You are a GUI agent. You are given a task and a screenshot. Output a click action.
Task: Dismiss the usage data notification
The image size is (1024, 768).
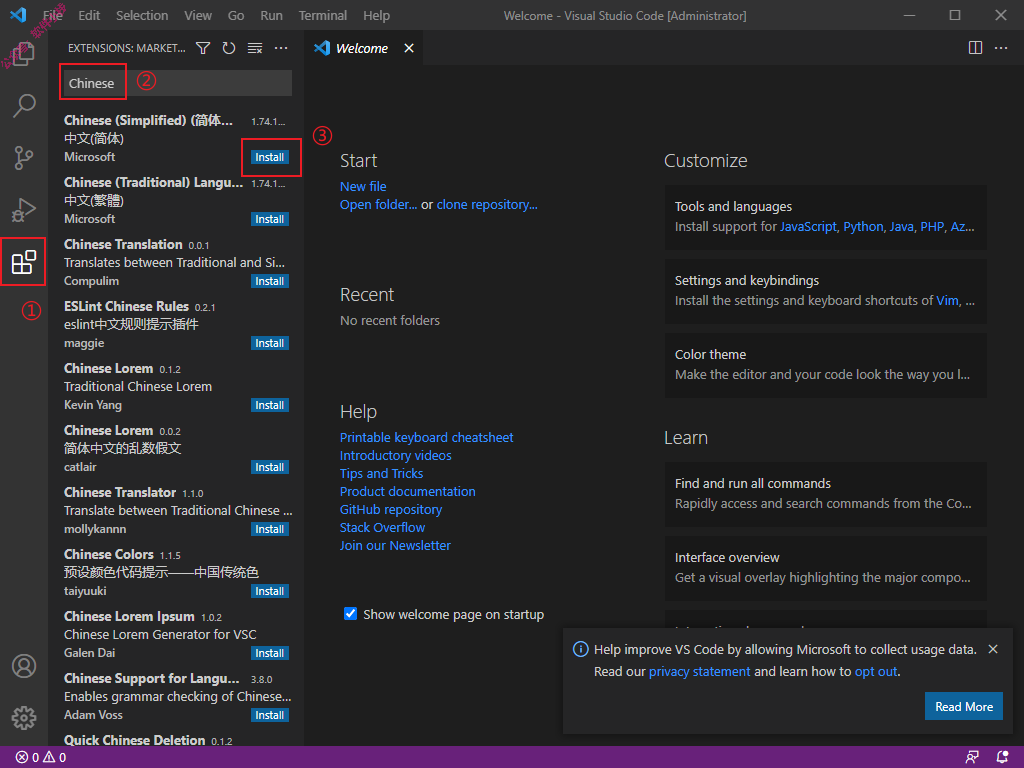tap(993, 649)
